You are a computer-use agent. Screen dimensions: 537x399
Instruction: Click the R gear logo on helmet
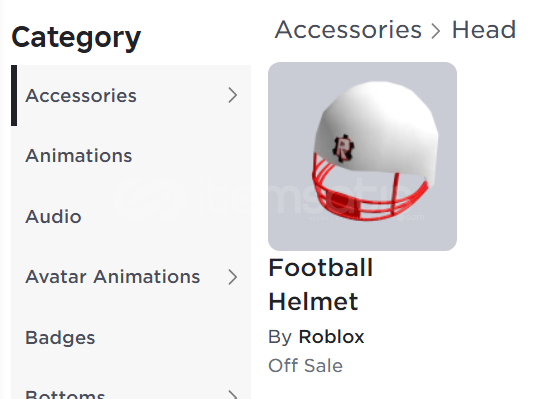tap(344, 148)
